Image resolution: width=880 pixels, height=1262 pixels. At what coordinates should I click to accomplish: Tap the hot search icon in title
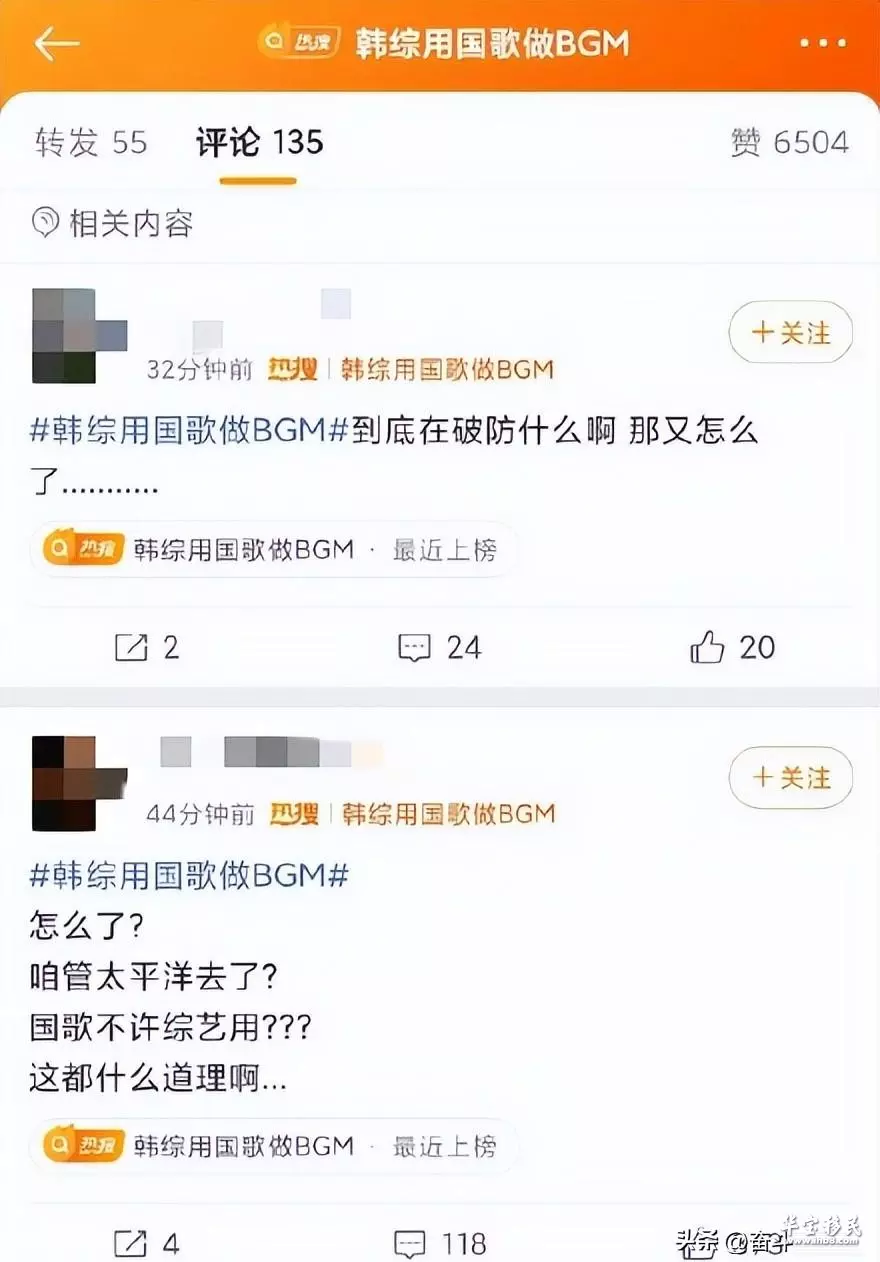point(299,42)
